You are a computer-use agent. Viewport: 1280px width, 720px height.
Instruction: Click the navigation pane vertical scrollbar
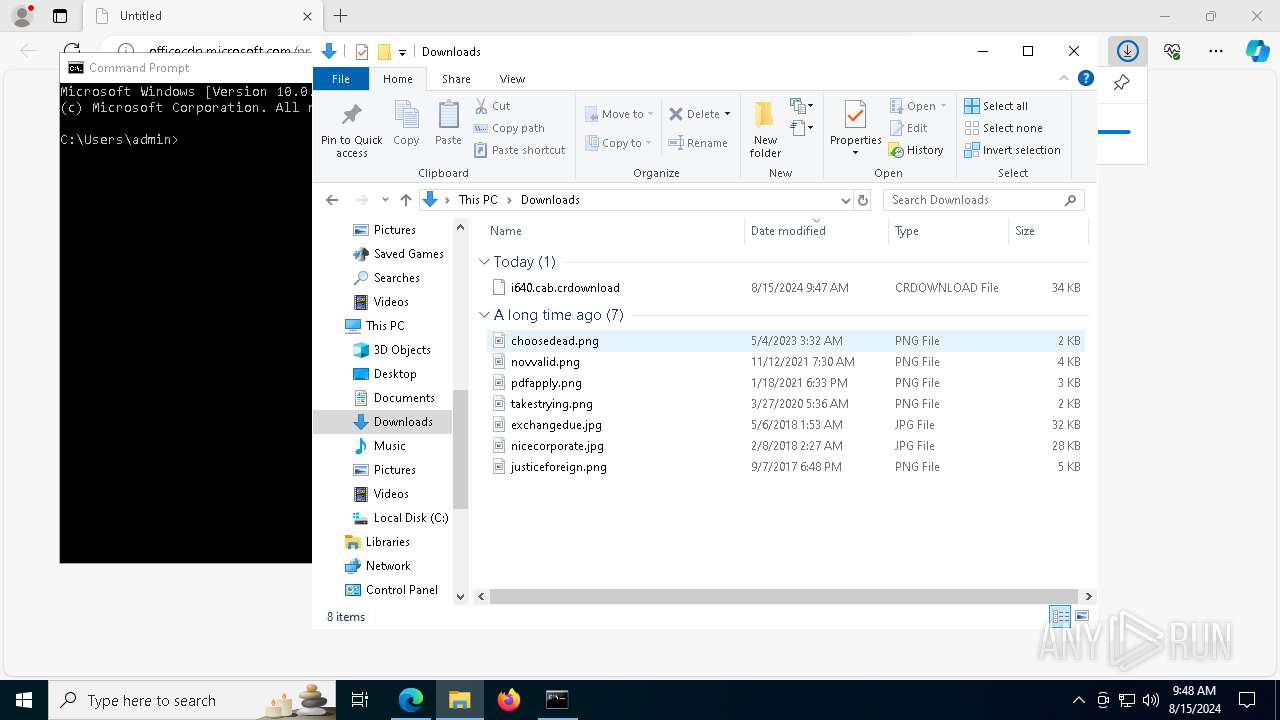[x=460, y=450]
